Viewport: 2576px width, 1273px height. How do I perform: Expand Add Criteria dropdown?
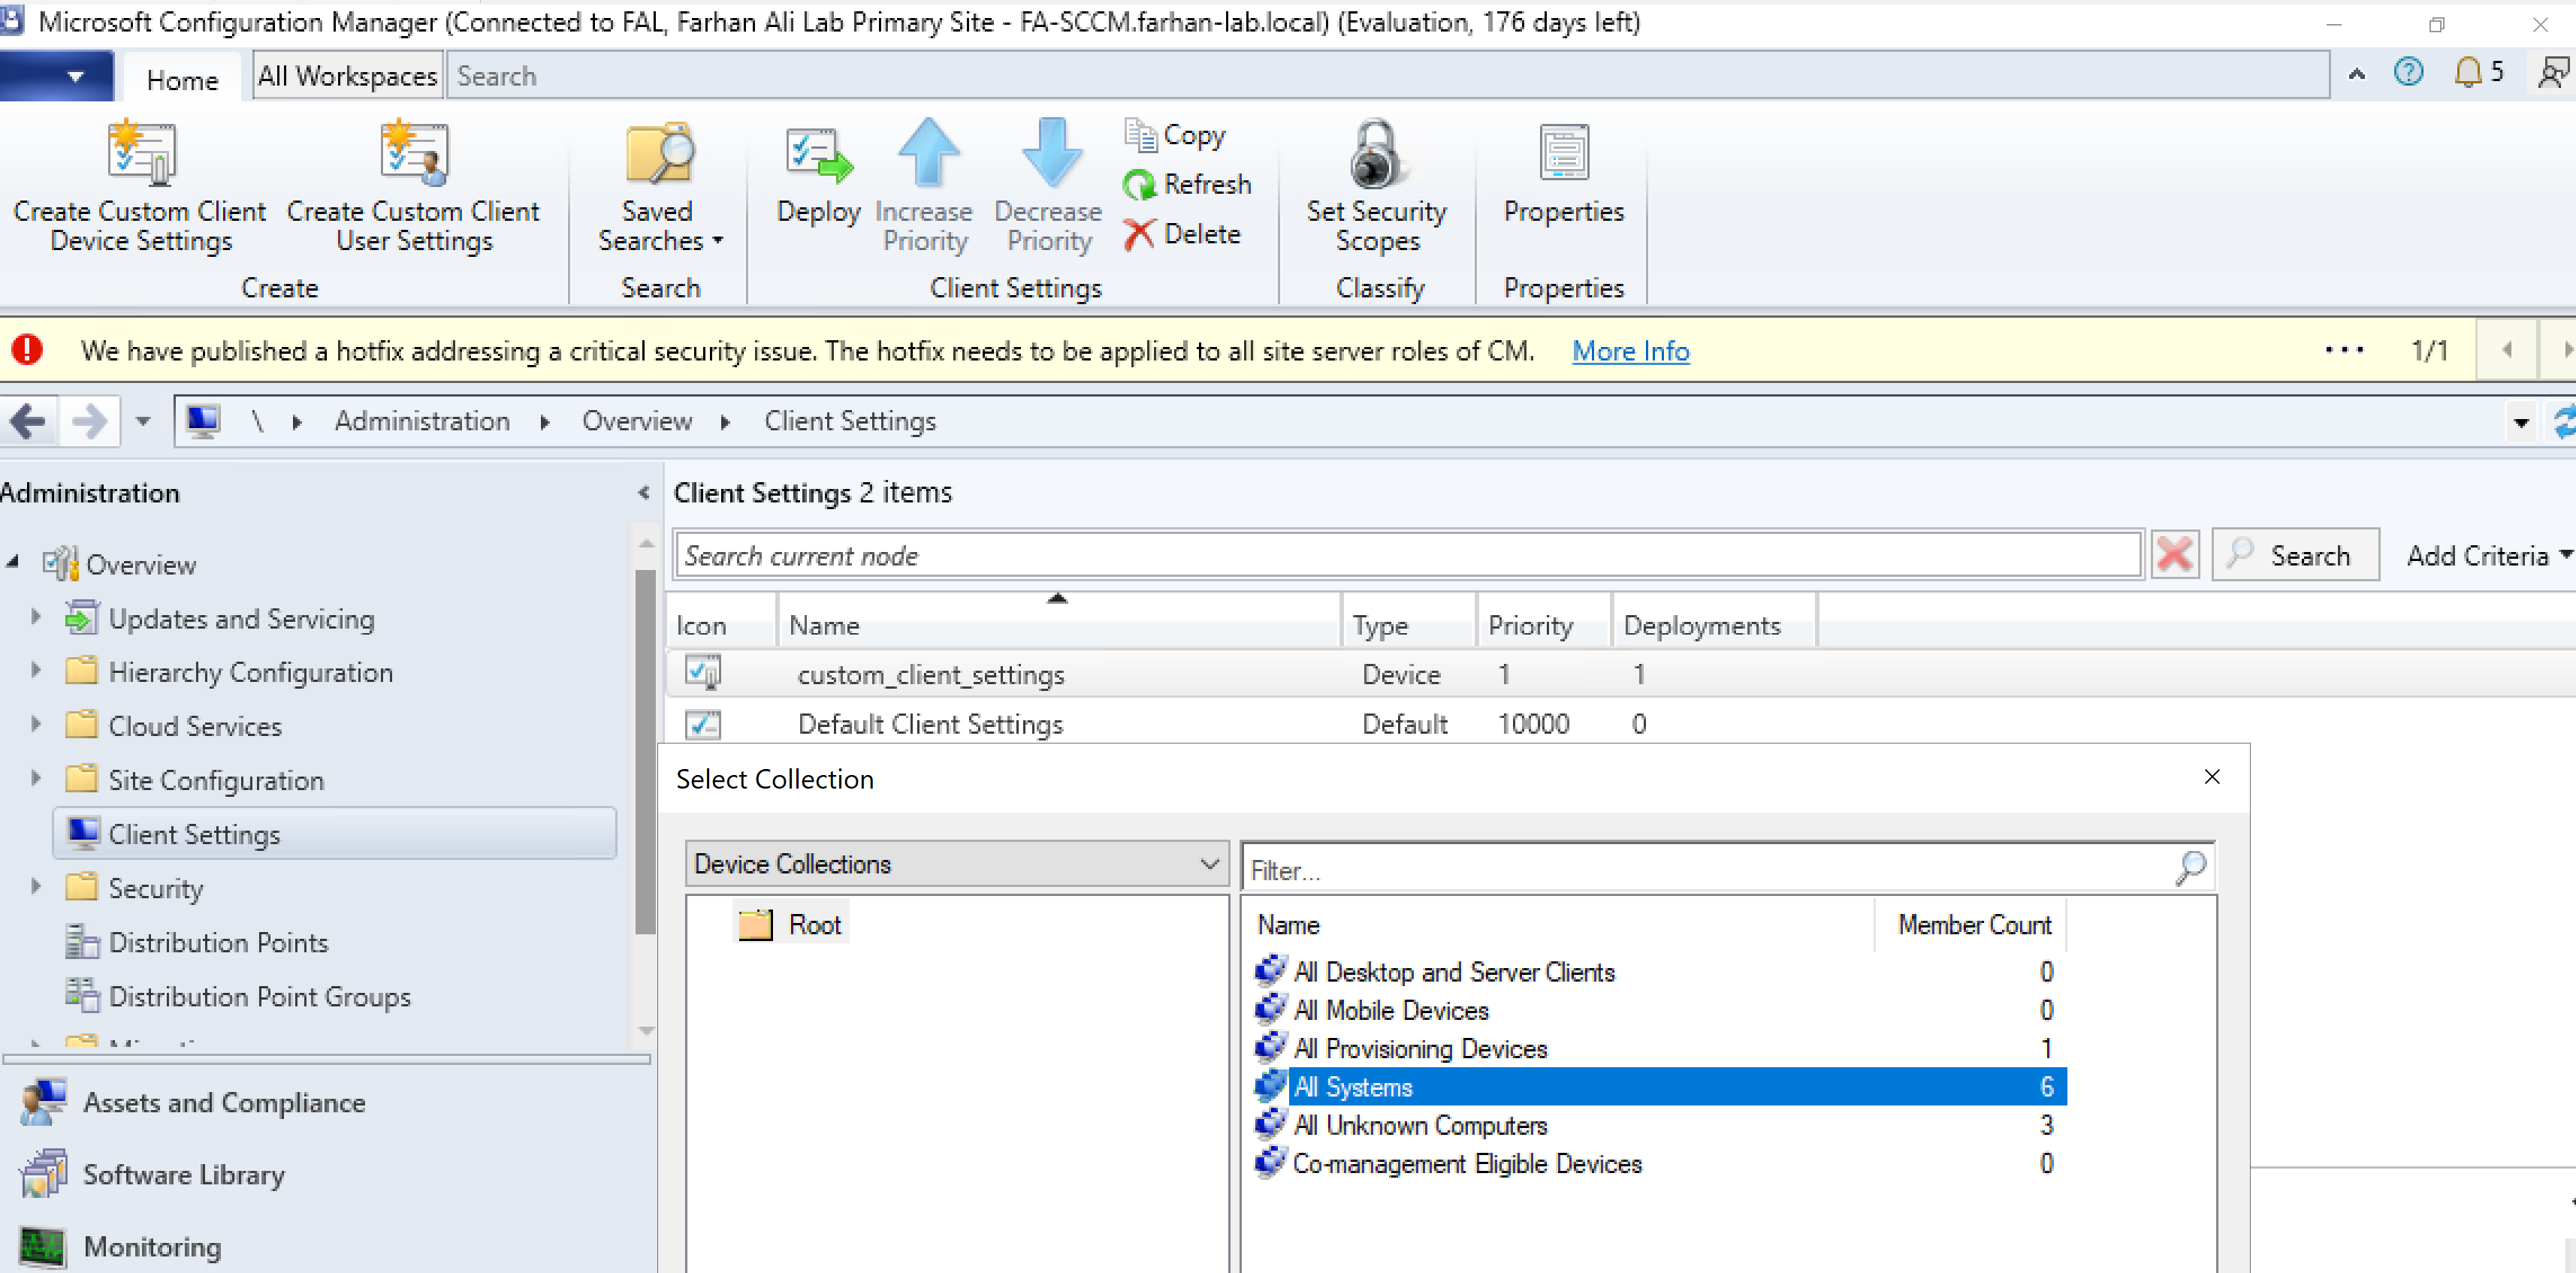click(2488, 555)
